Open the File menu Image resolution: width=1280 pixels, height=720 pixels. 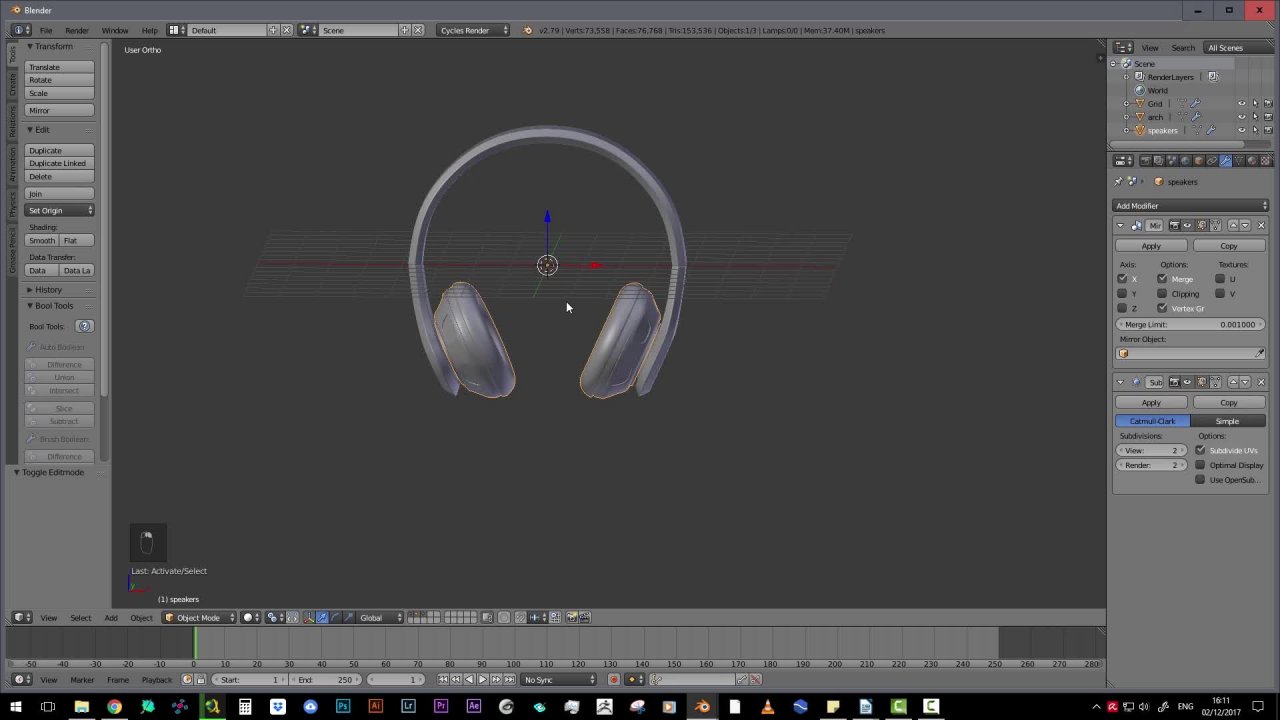[46, 30]
